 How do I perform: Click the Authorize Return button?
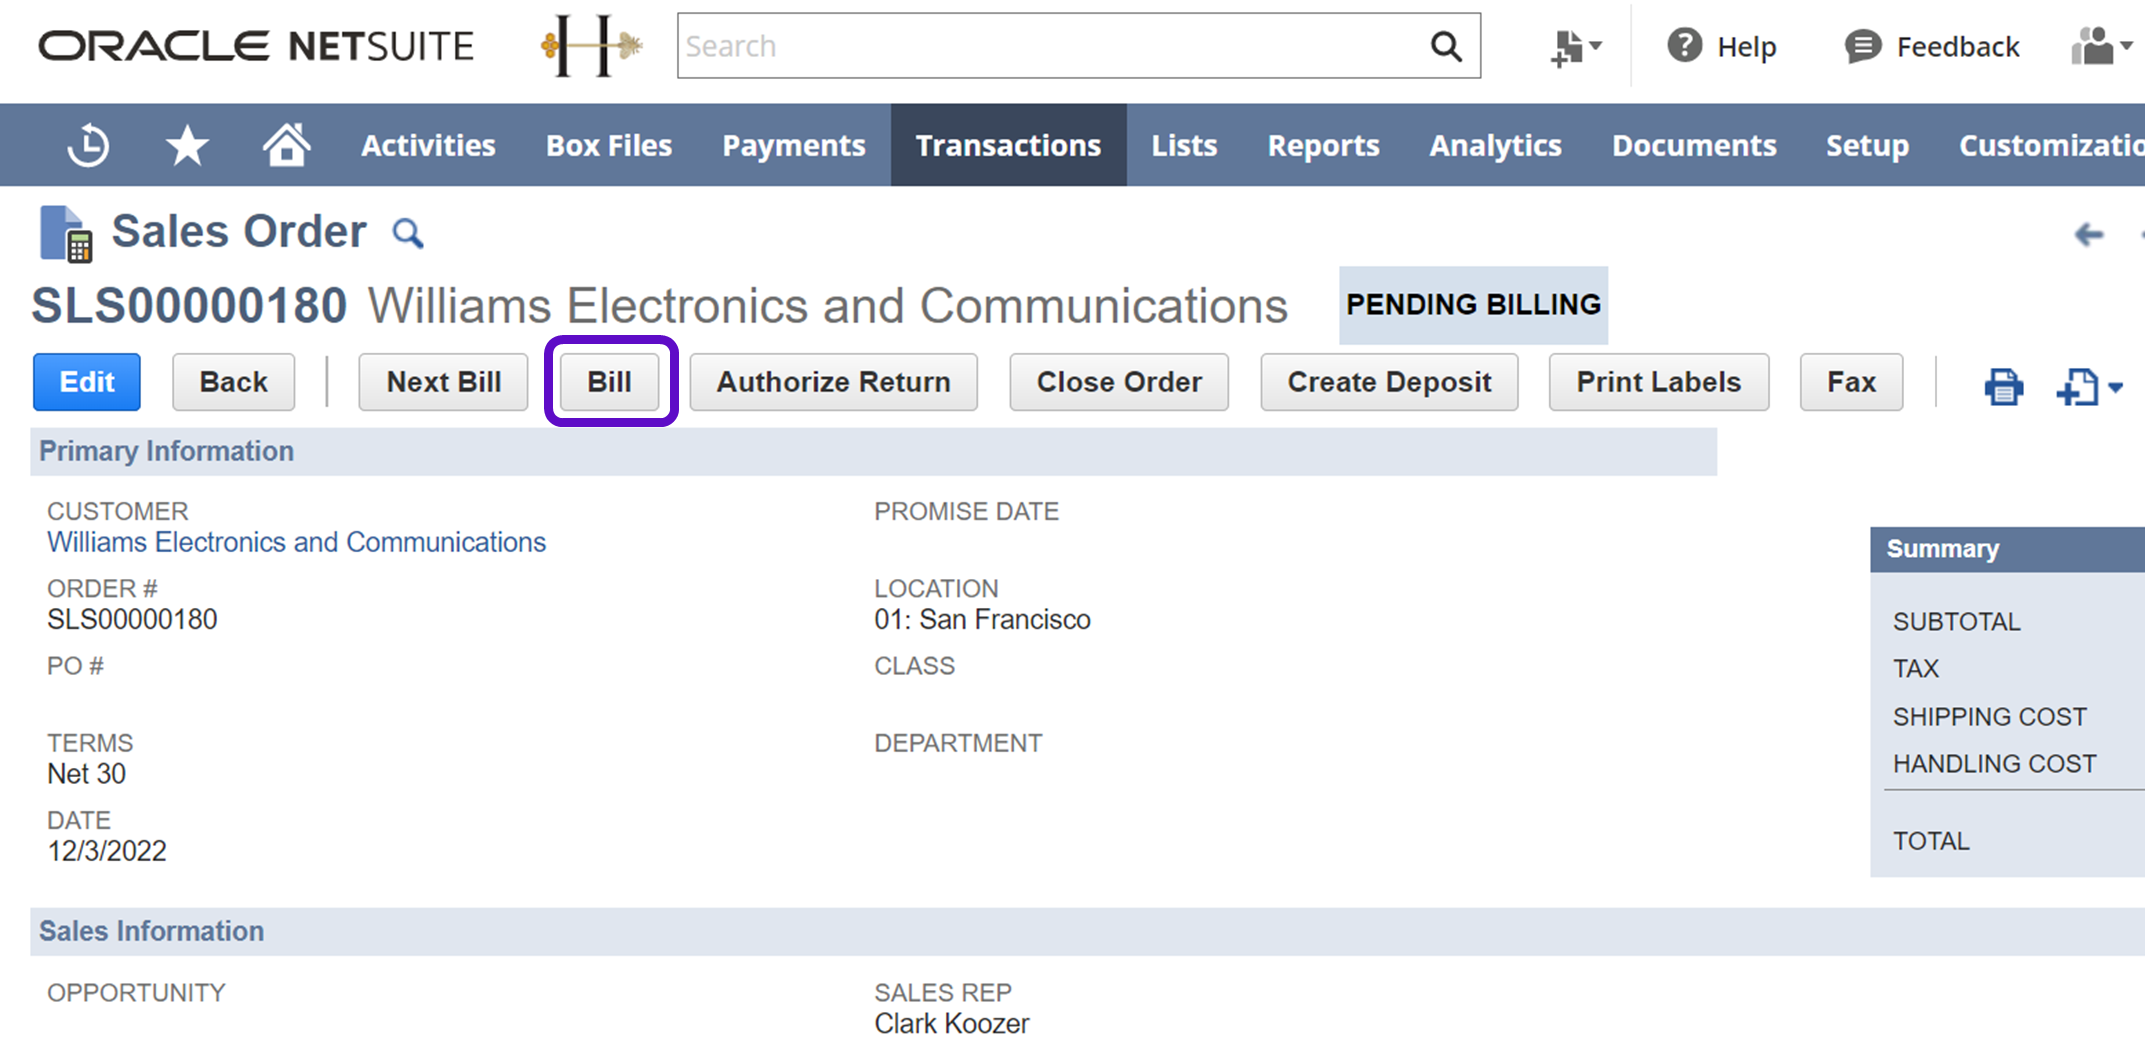tap(833, 382)
